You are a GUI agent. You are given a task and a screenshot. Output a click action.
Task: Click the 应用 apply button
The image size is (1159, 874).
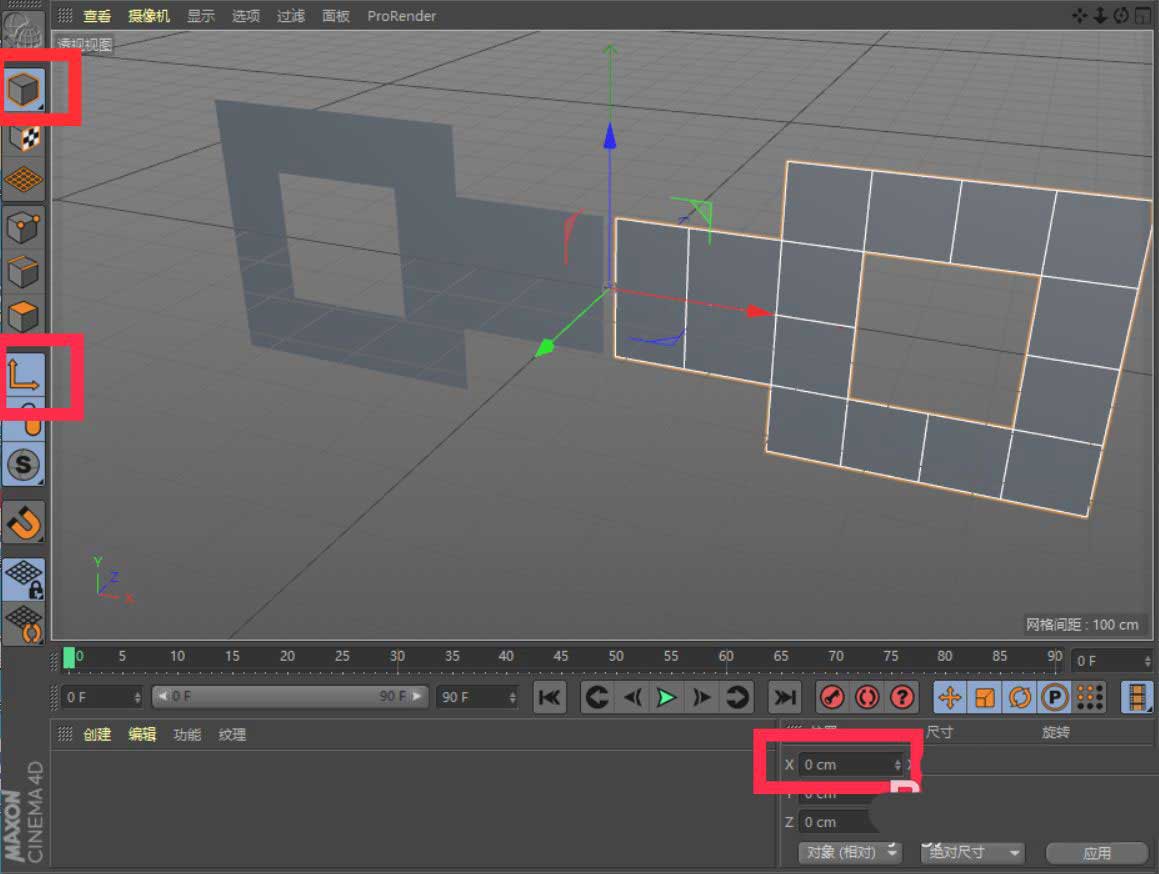[x=1096, y=853]
